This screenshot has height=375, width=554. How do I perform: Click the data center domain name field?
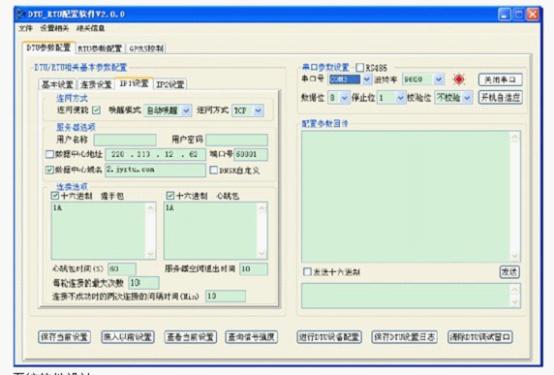click(x=155, y=170)
